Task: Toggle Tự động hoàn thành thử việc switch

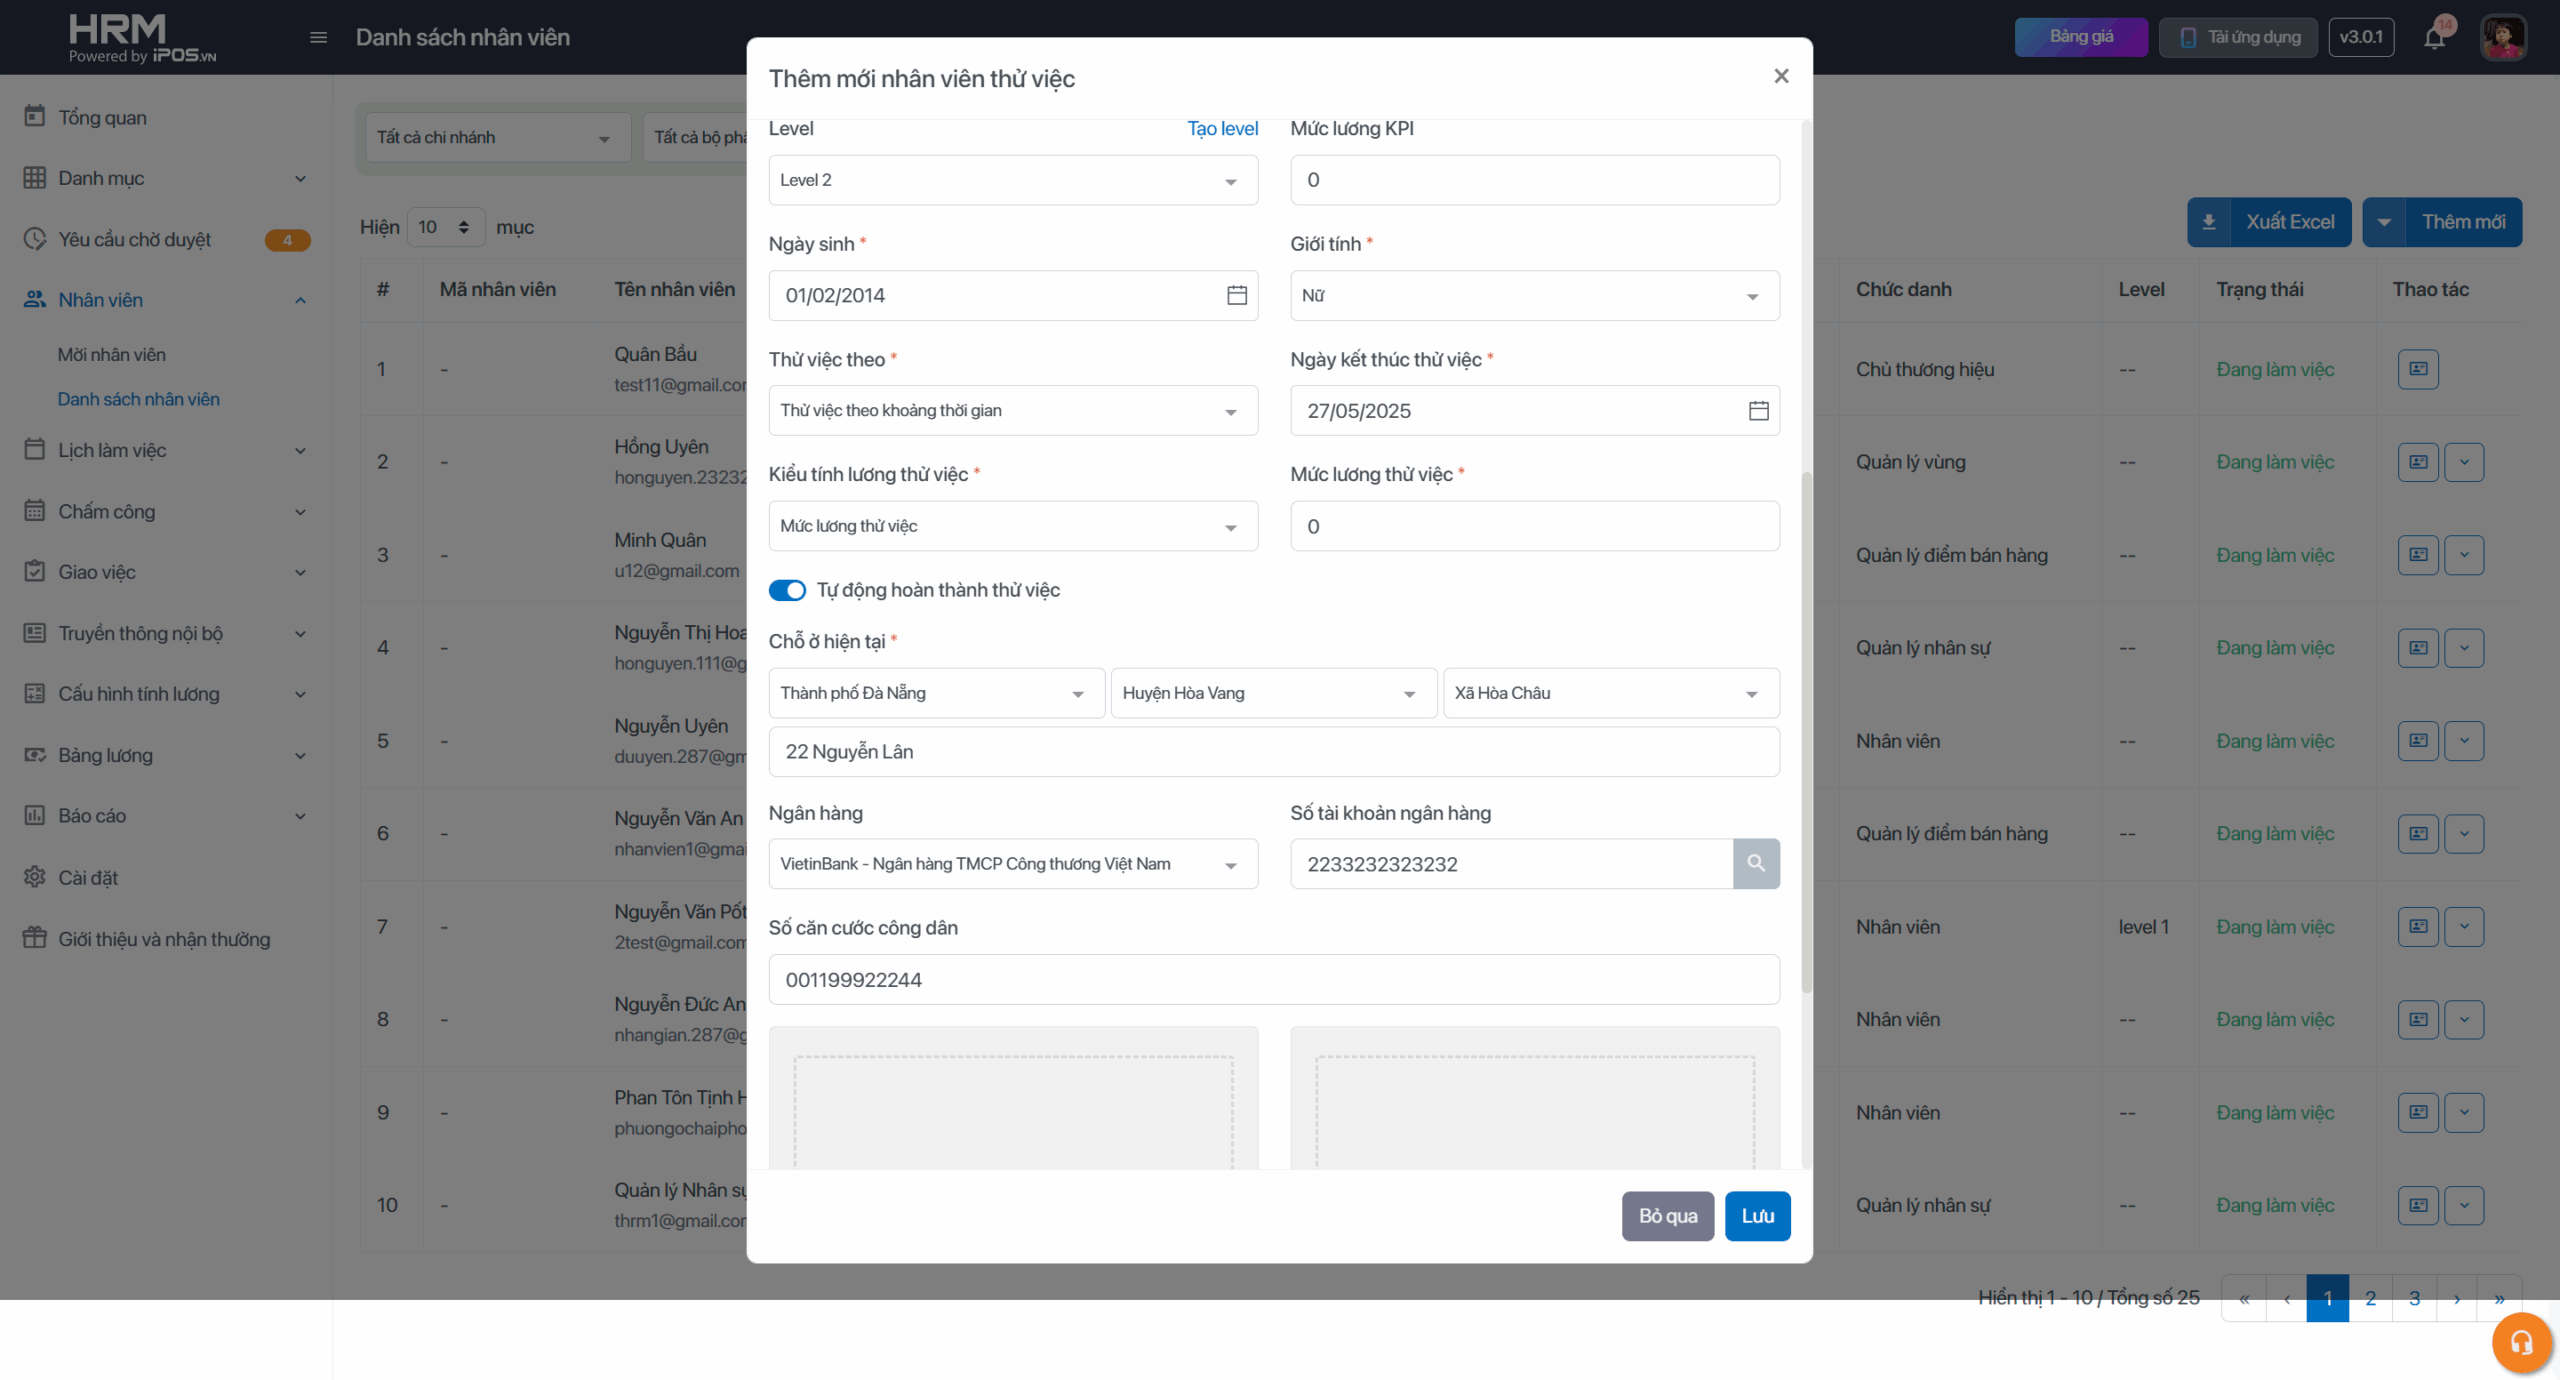Action: pyautogui.click(x=787, y=590)
